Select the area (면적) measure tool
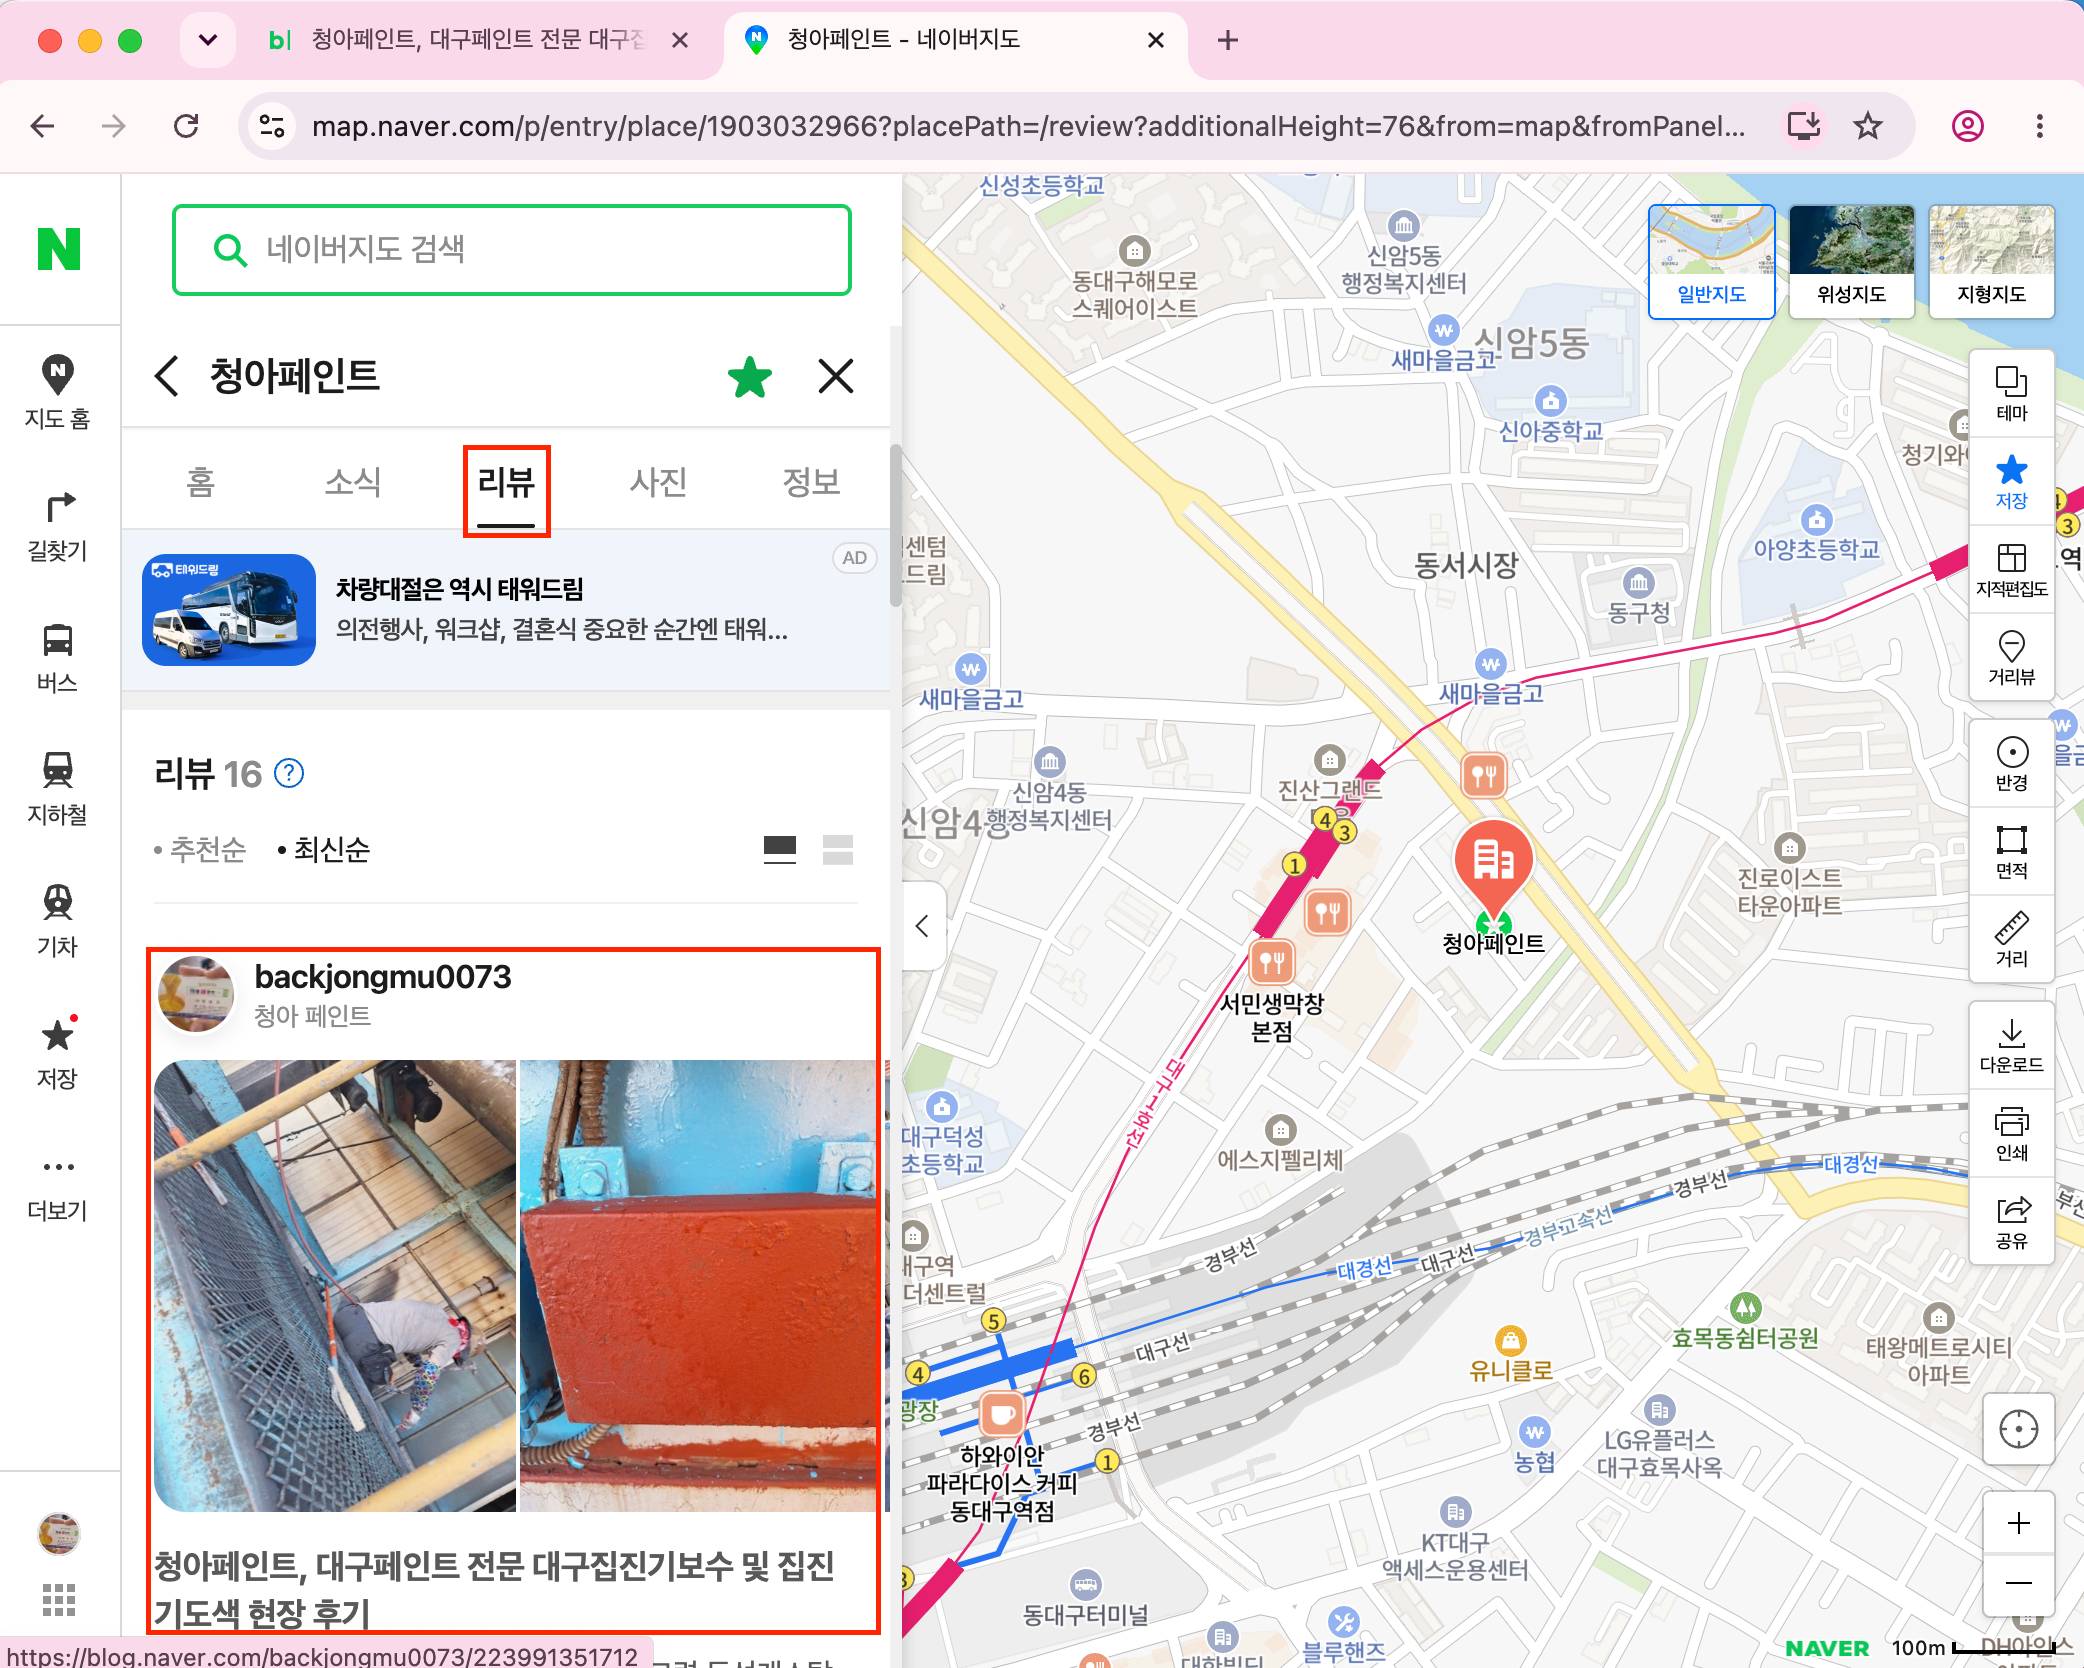 (x=2012, y=851)
